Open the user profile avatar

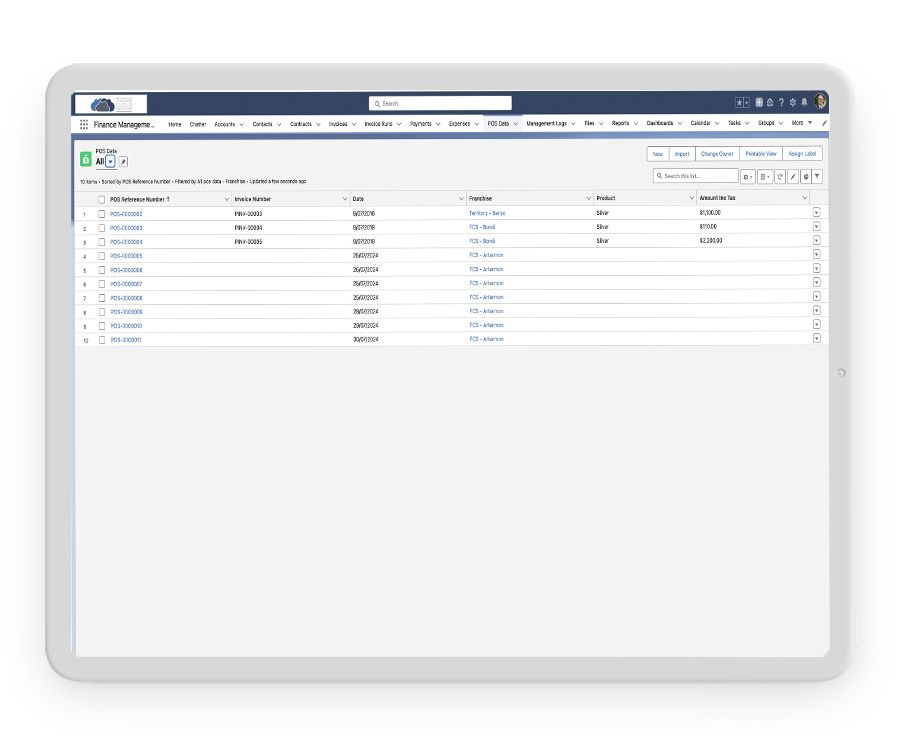(x=820, y=102)
